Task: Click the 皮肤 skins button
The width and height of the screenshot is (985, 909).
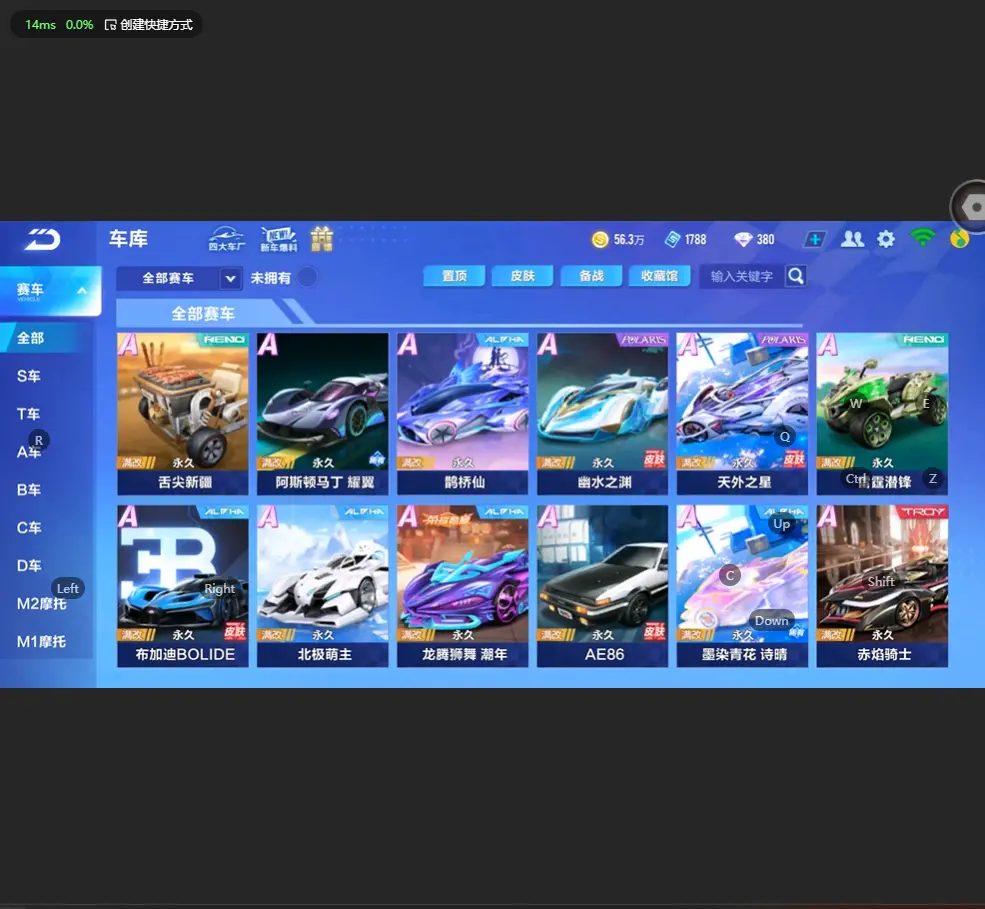Action: click(x=523, y=276)
